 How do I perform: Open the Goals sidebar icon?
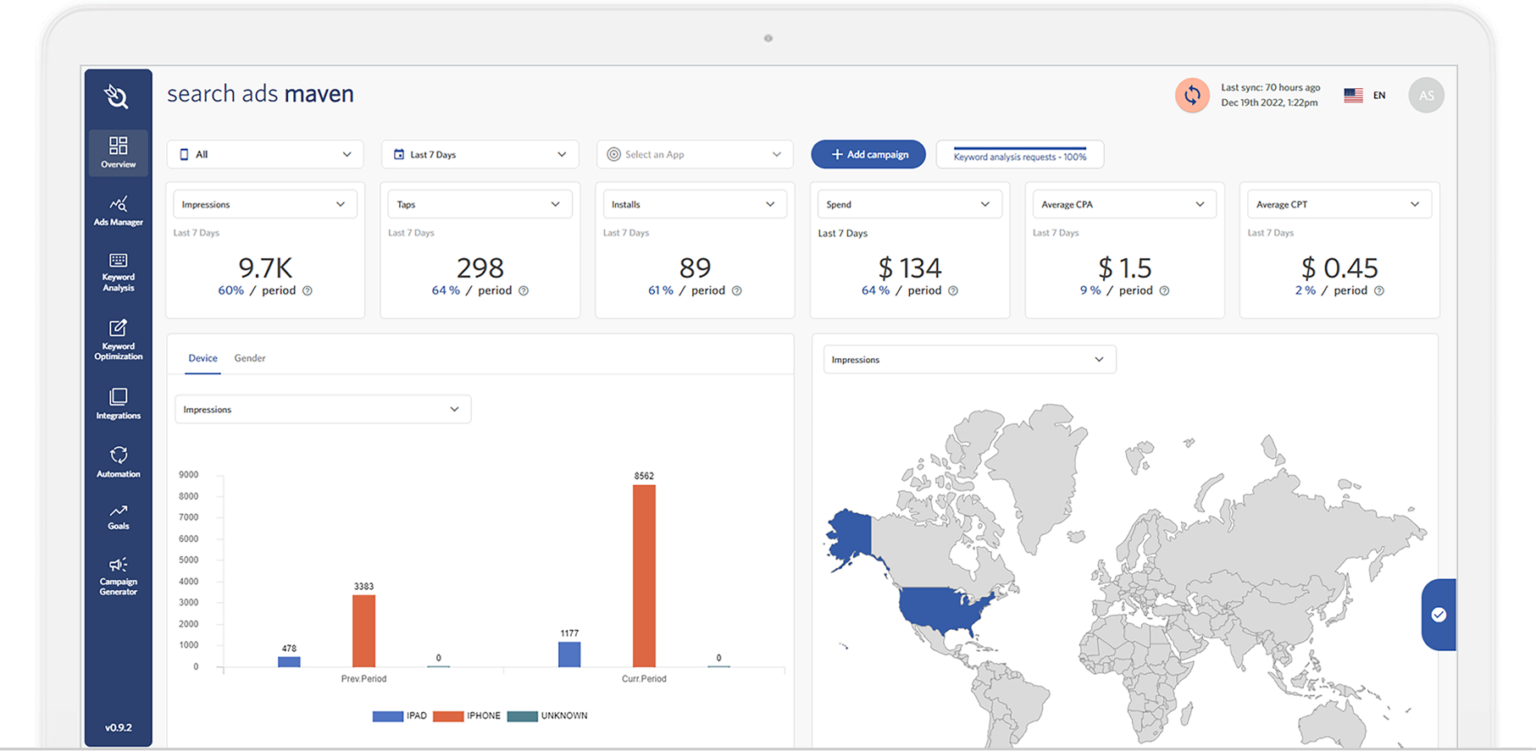tap(118, 516)
